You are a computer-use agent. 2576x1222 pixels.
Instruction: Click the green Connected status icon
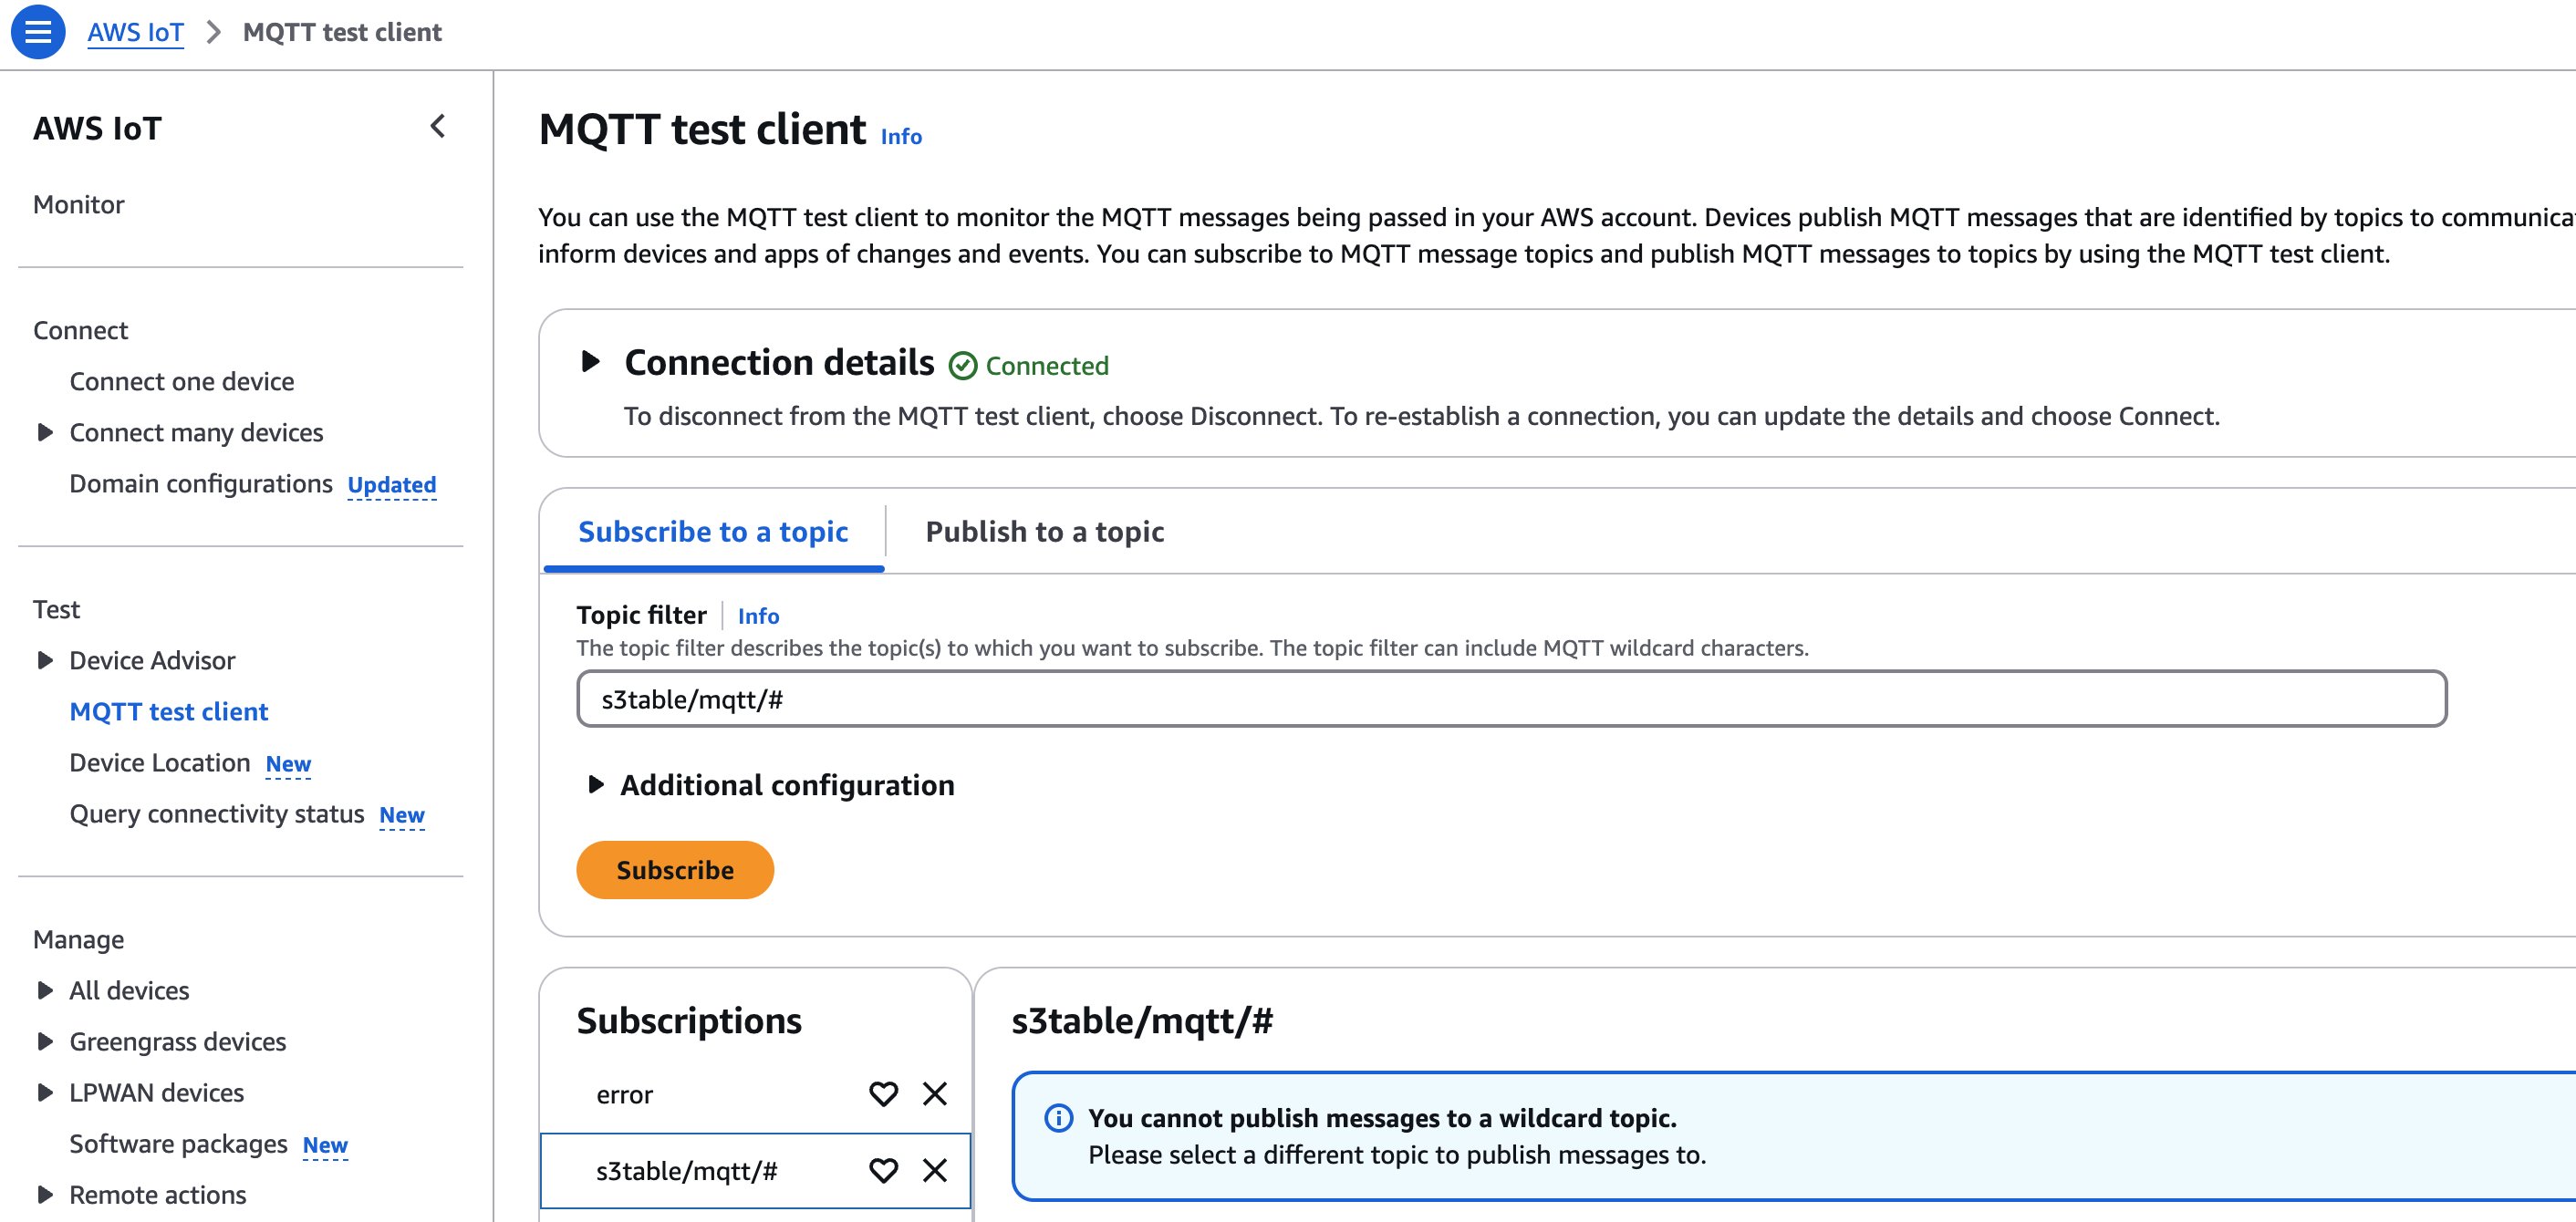coord(962,366)
